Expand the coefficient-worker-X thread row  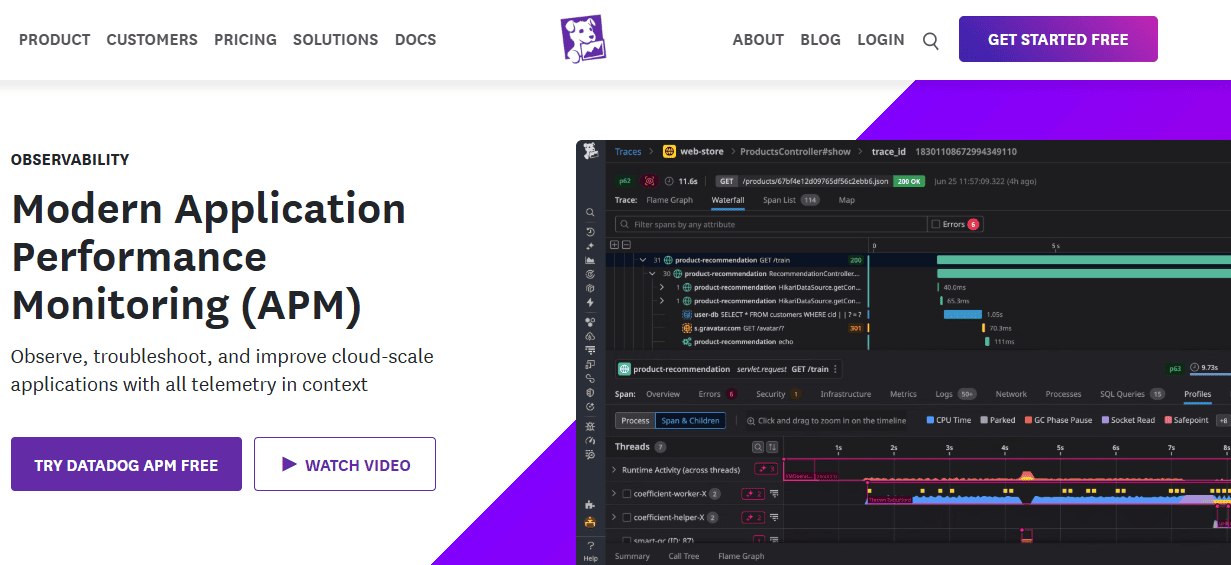point(614,493)
